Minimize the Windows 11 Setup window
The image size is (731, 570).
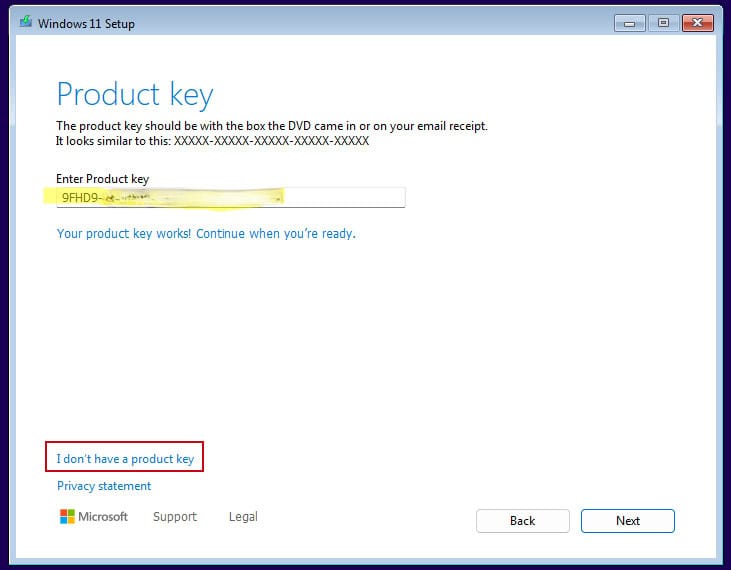[631, 22]
